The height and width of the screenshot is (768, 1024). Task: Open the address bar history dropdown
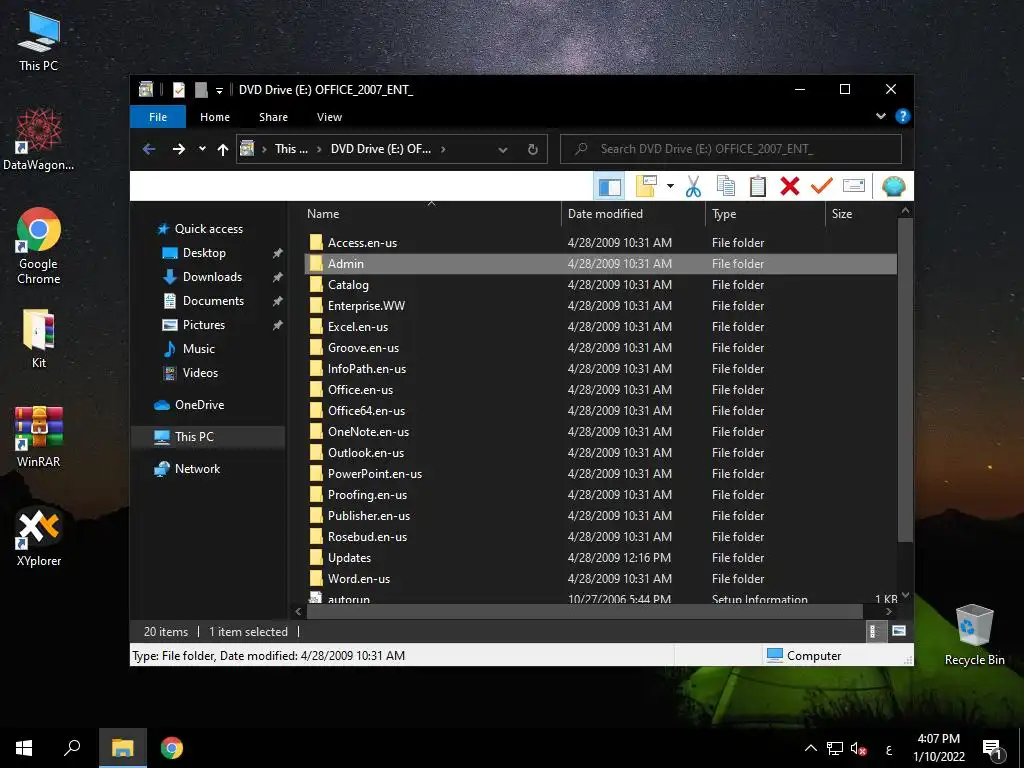click(503, 150)
